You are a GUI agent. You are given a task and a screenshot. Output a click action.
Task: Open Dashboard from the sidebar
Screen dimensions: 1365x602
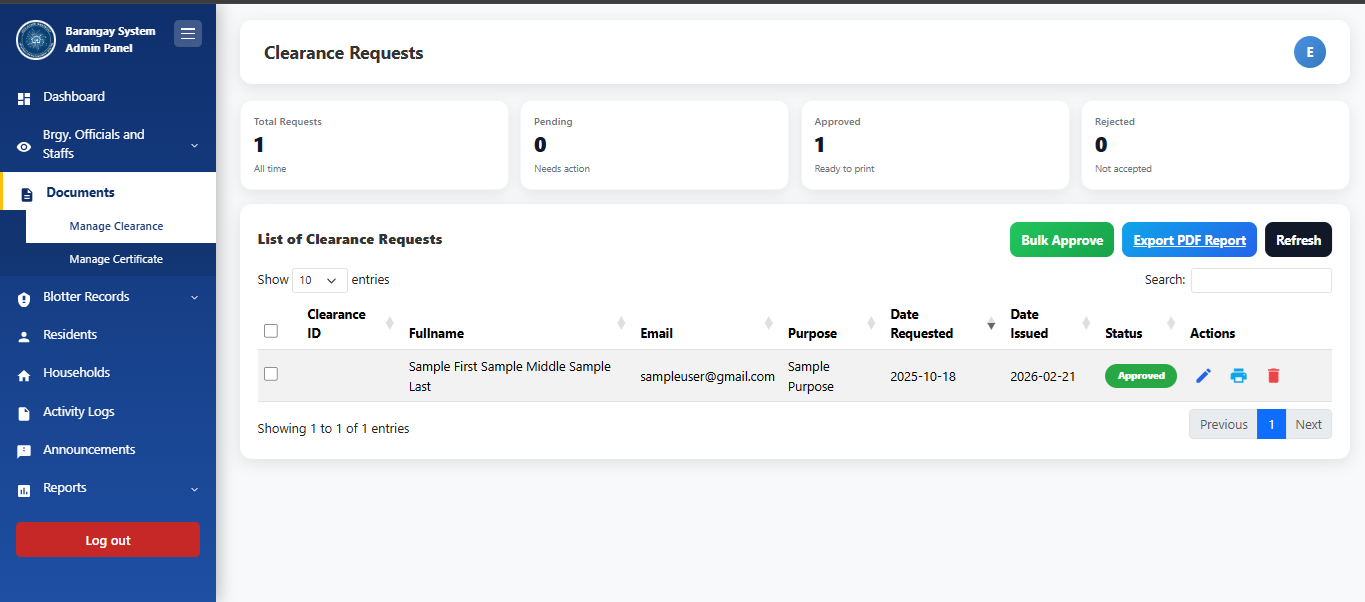tap(73, 97)
